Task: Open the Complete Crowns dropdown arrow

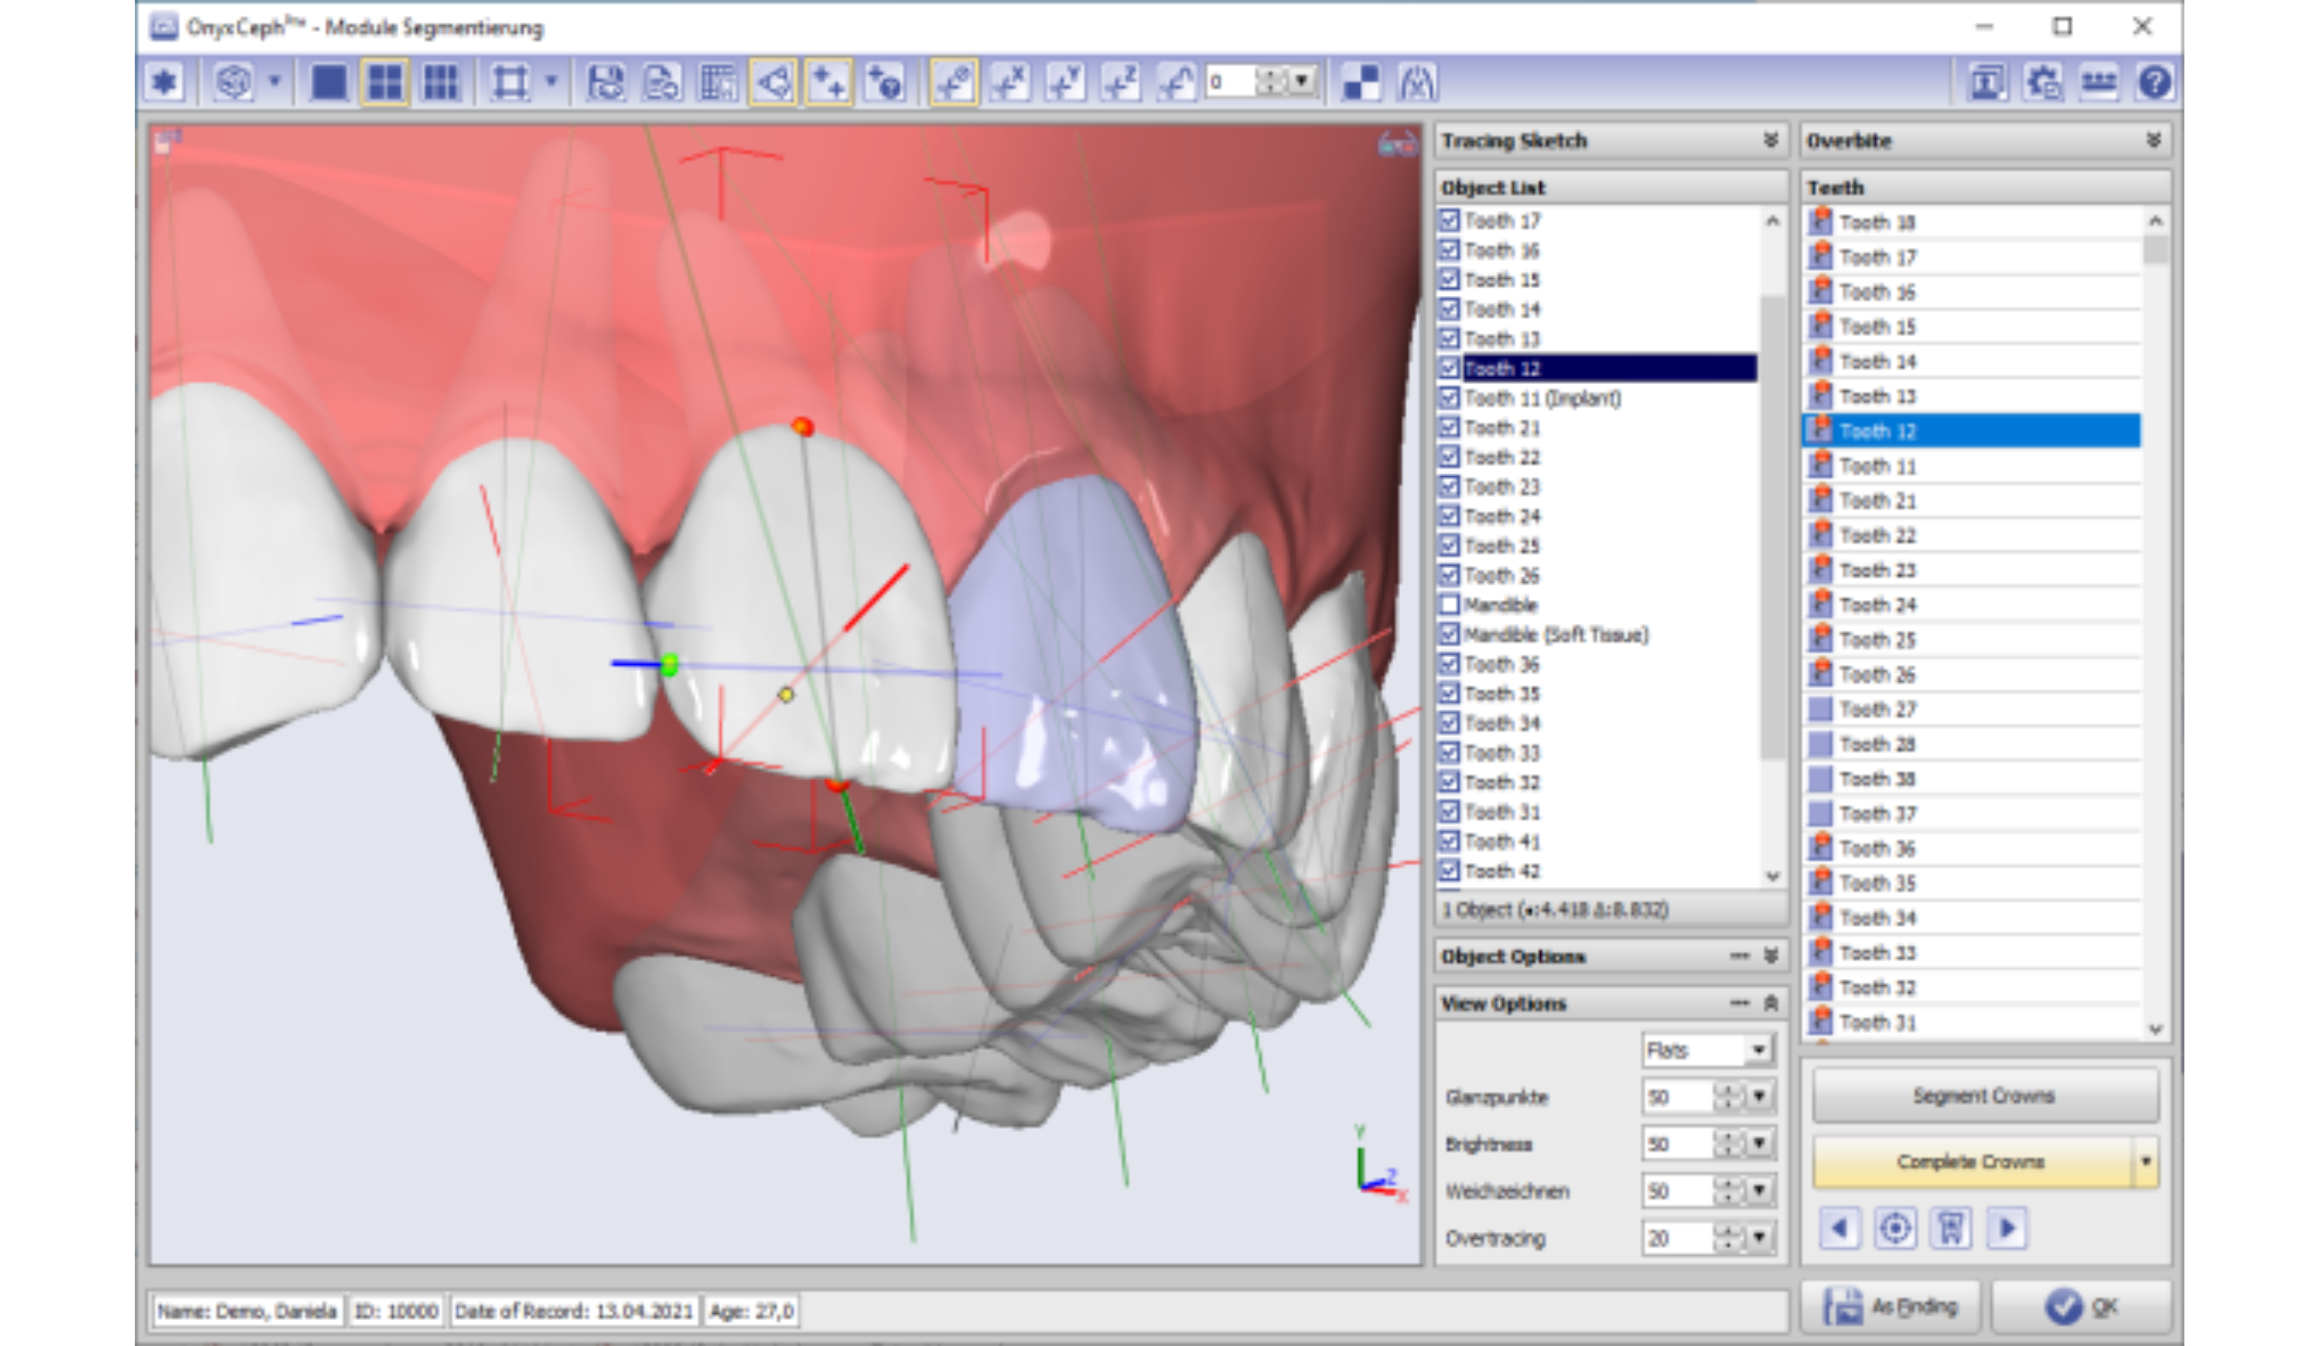Action: point(2145,1162)
